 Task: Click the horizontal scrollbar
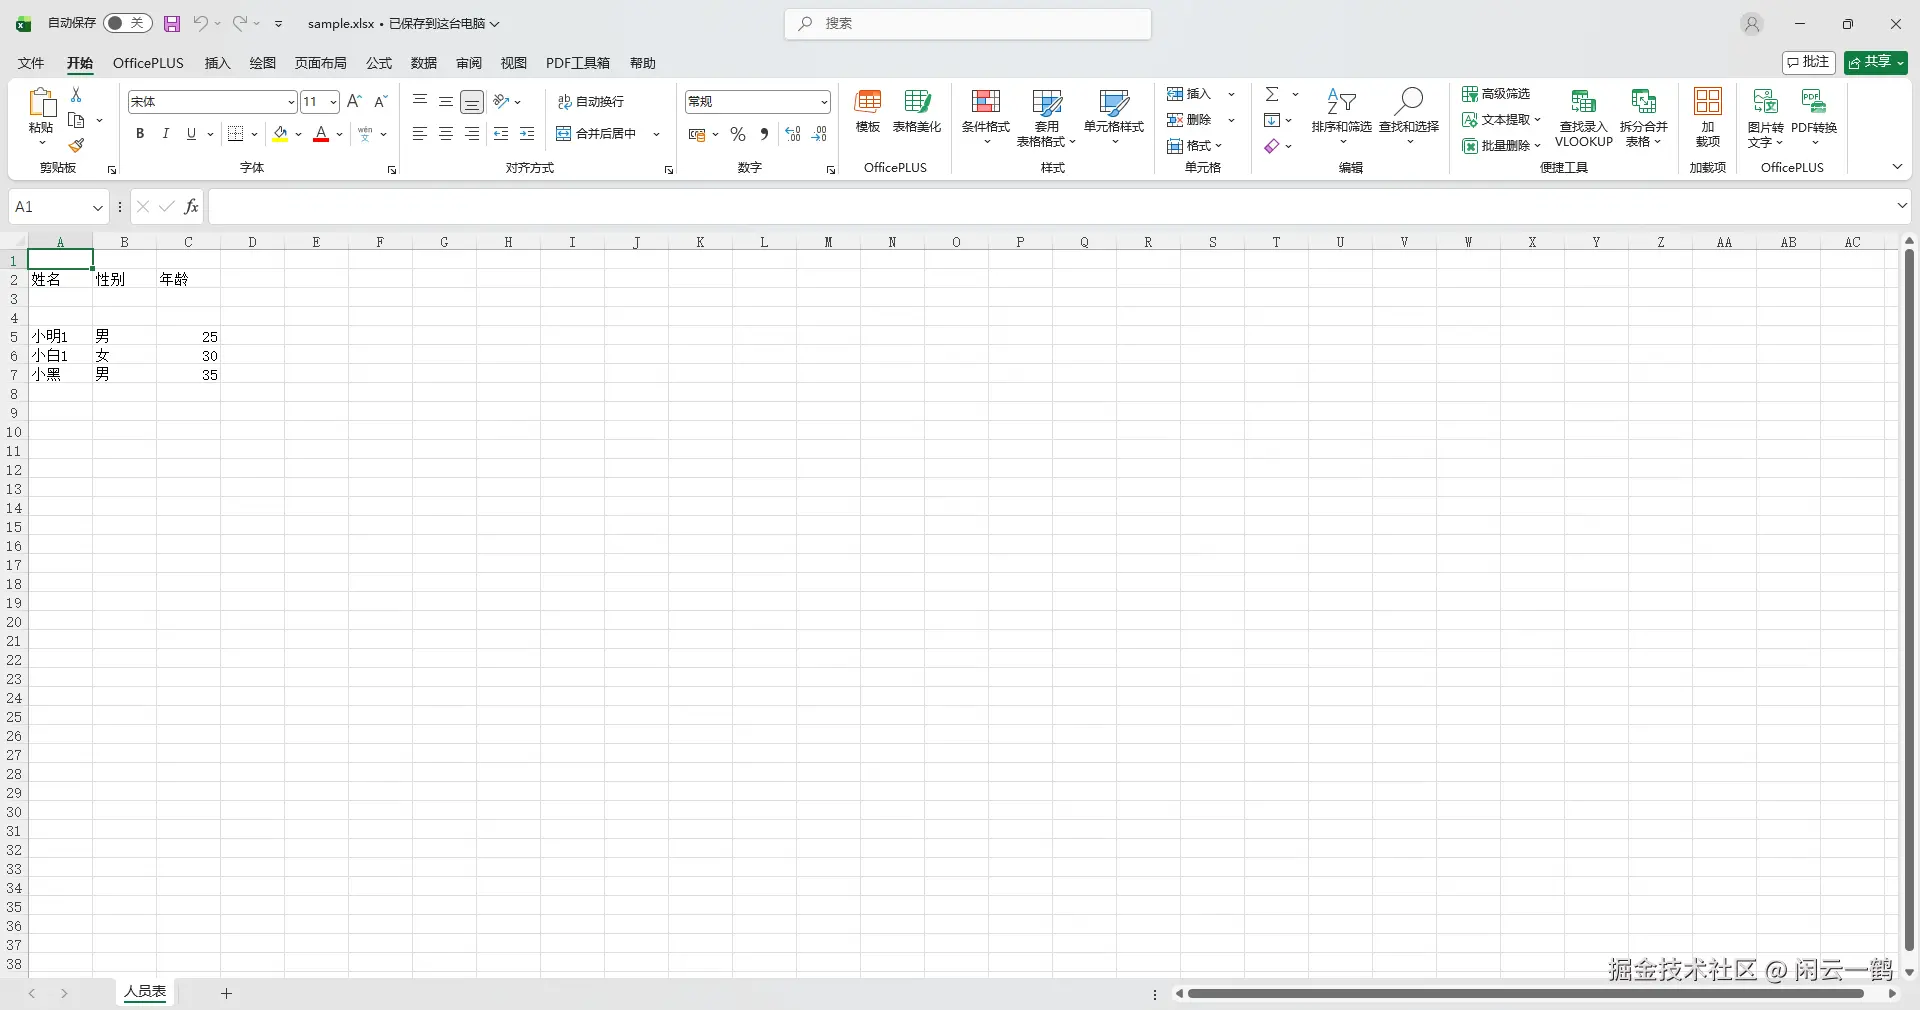click(1525, 994)
